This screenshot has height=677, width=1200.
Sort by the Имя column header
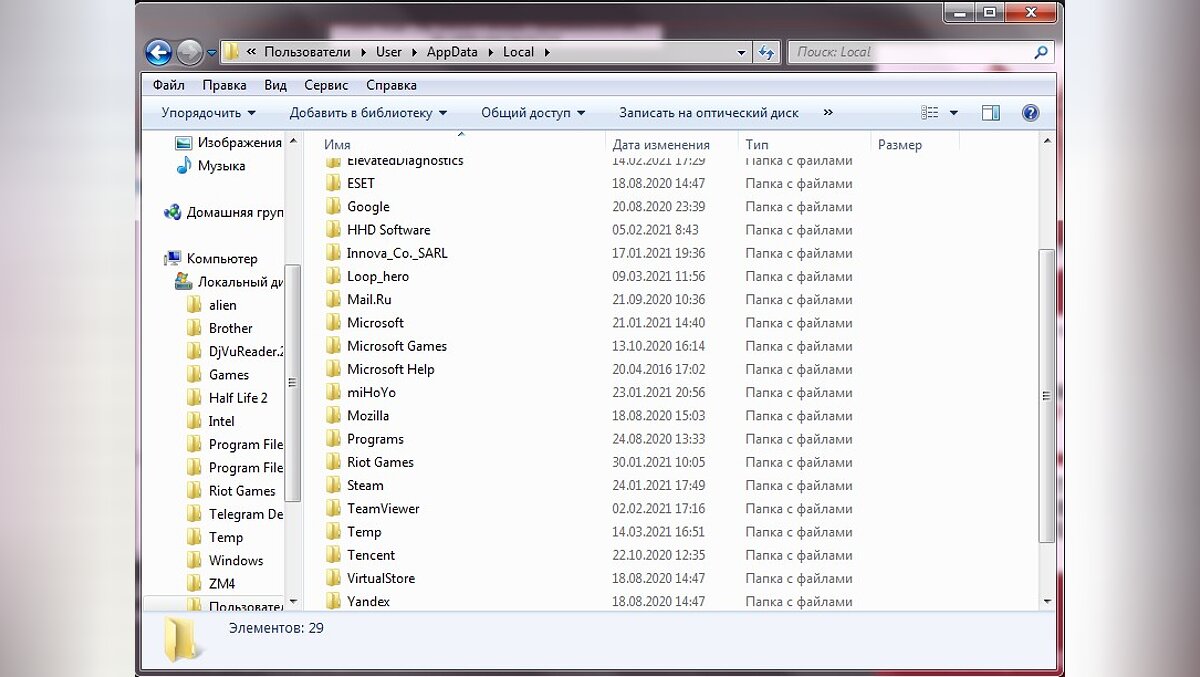tap(337, 145)
